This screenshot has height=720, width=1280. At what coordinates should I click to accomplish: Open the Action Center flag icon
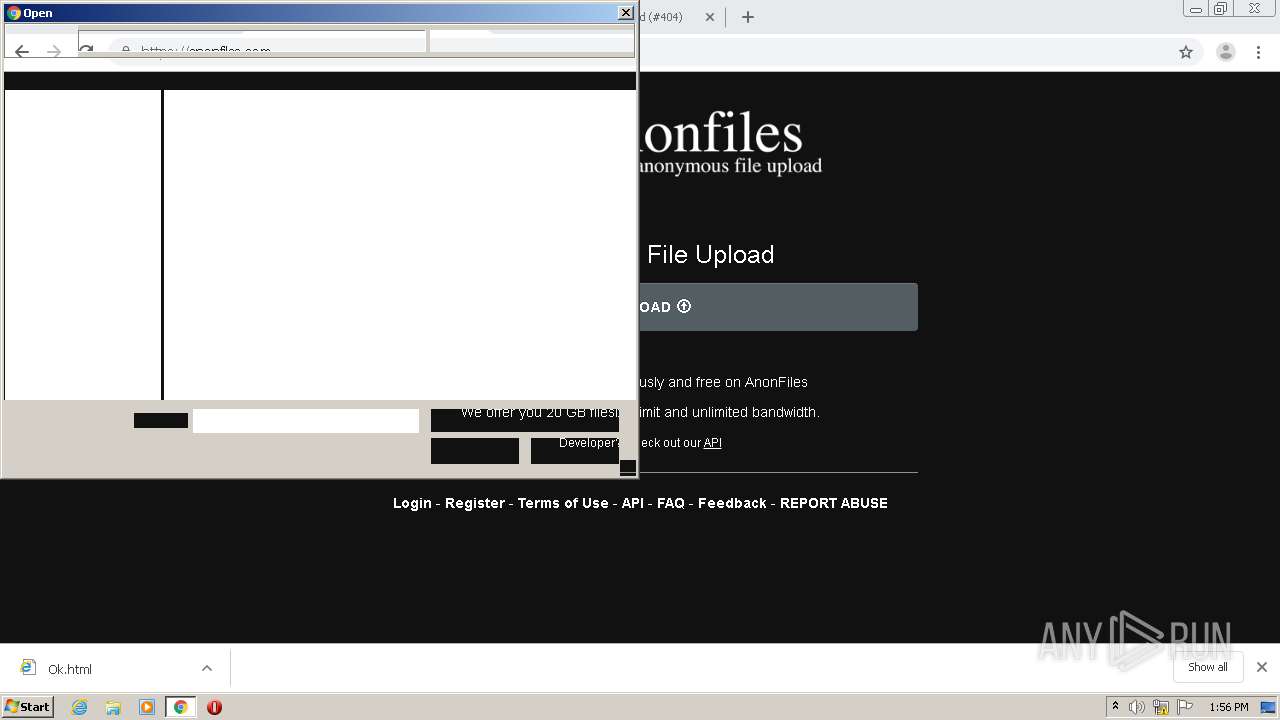tap(1185, 707)
